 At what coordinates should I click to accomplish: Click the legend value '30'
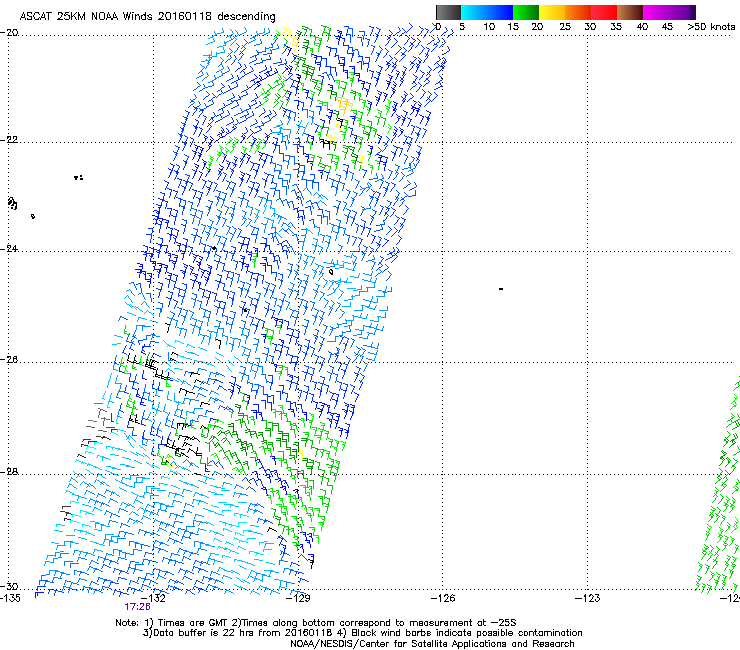590,27
